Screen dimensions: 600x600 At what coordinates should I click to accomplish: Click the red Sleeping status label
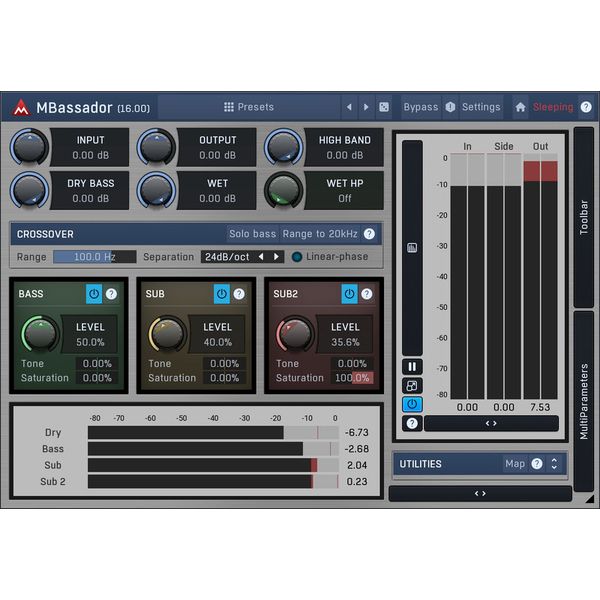[x=553, y=107]
